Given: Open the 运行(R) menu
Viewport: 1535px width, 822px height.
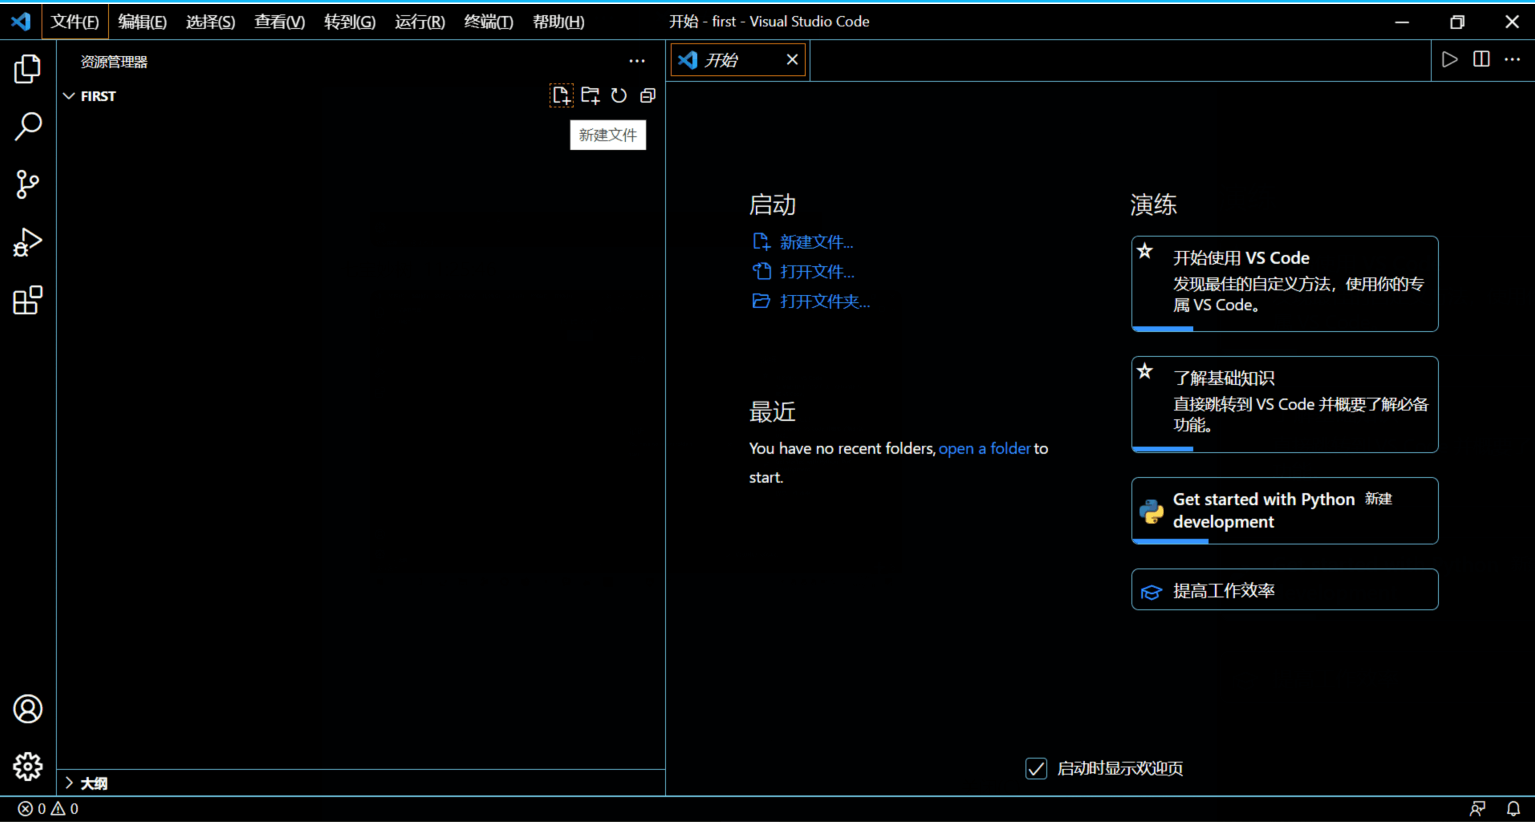Looking at the screenshot, I should point(419,22).
